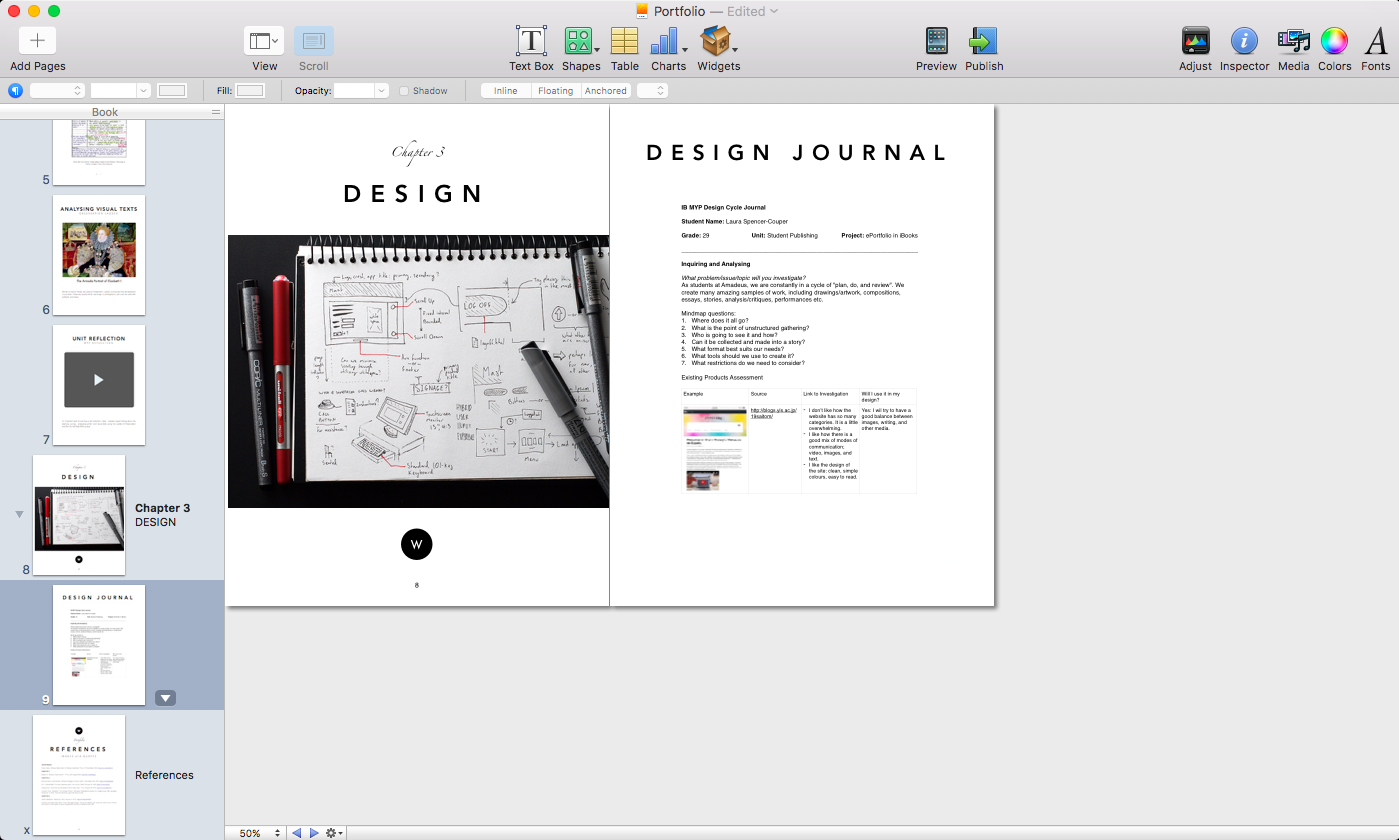Click the References label in sidebar

pos(164,775)
